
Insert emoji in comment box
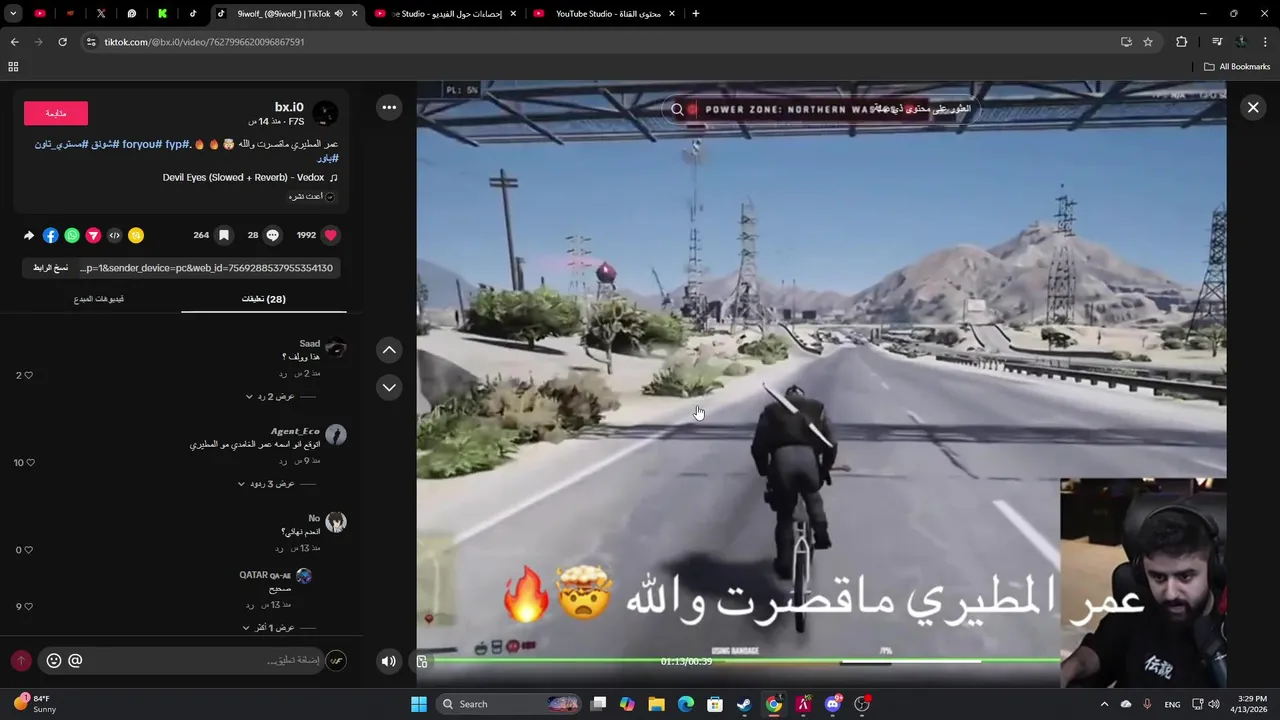pyautogui.click(x=54, y=660)
